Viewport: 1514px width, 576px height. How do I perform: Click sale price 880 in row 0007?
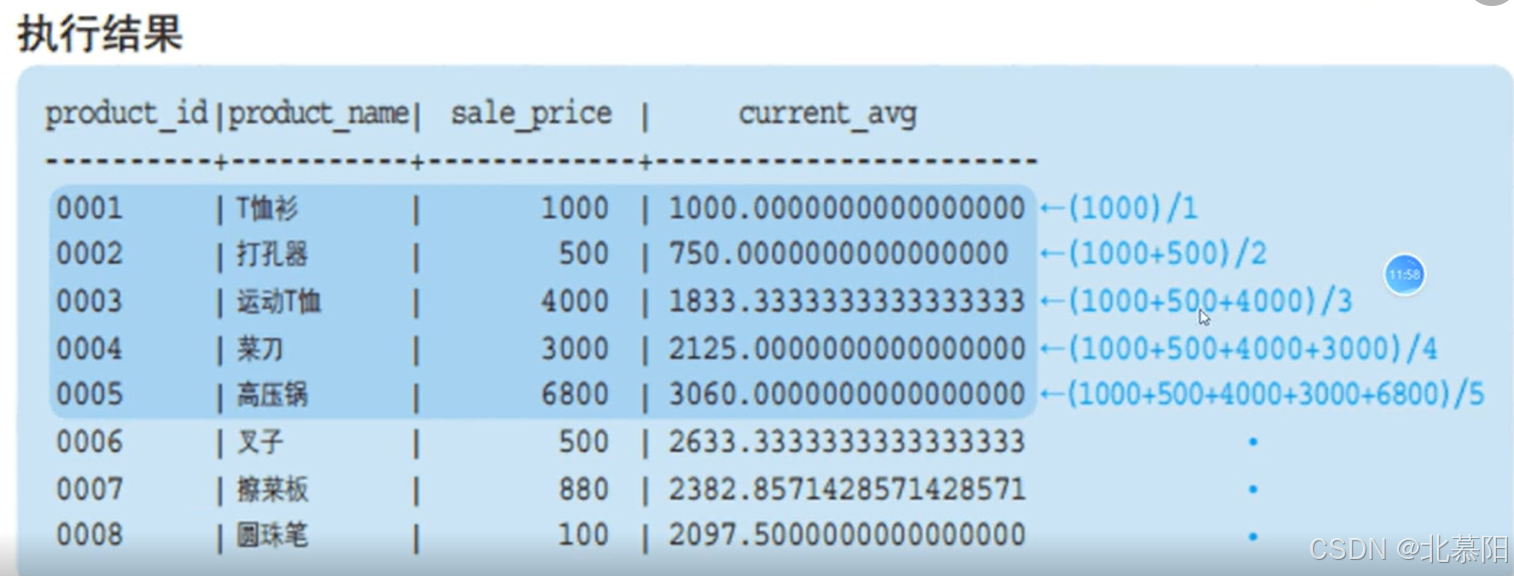point(583,489)
